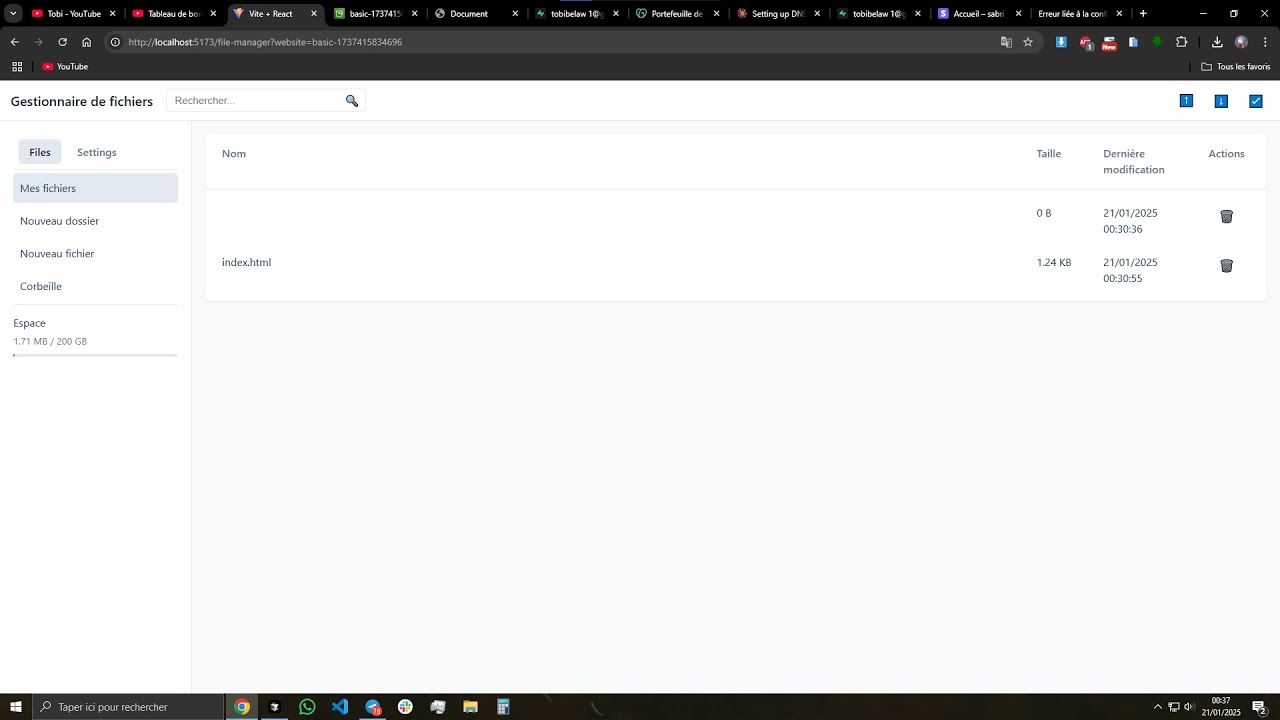Click the blue checkmark select icon
This screenshot has height=720, width=1280.
coord(1256,101)
